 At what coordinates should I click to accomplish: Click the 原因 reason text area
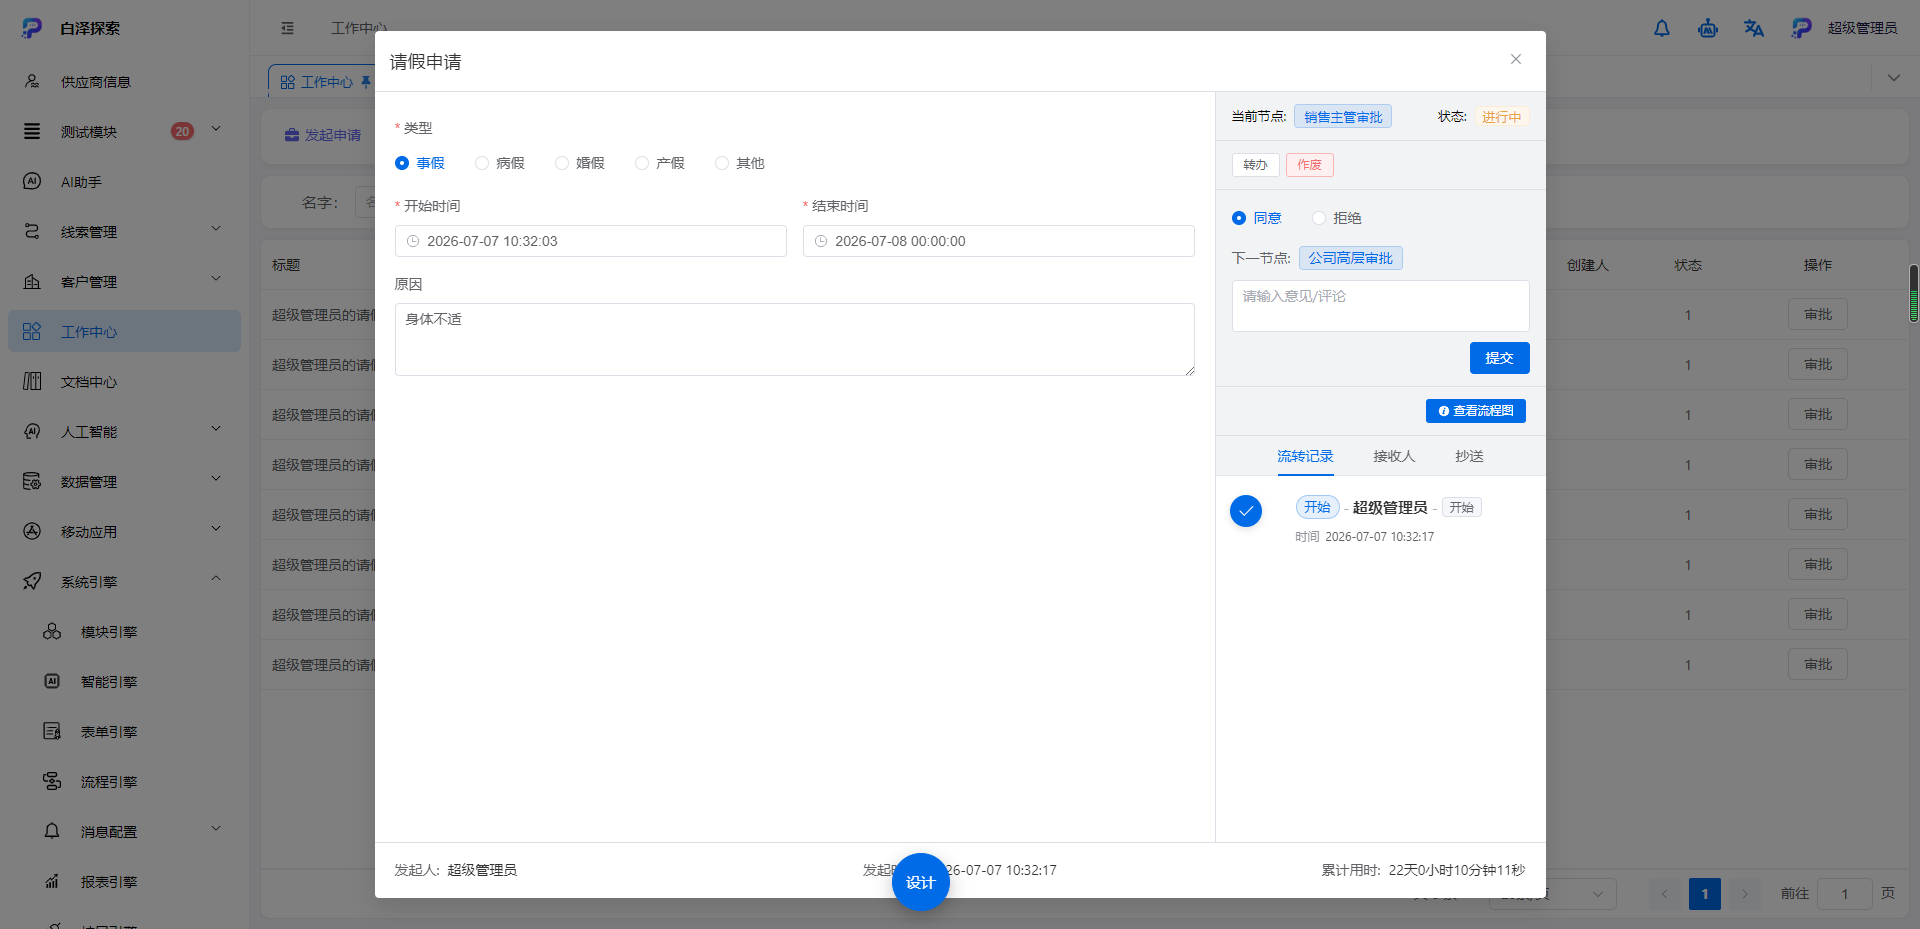(x=795, y=340)
